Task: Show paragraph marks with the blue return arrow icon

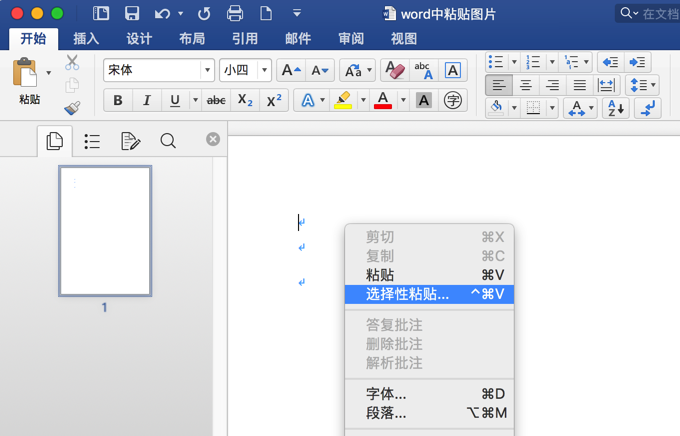Action: (x=648, y=108)
